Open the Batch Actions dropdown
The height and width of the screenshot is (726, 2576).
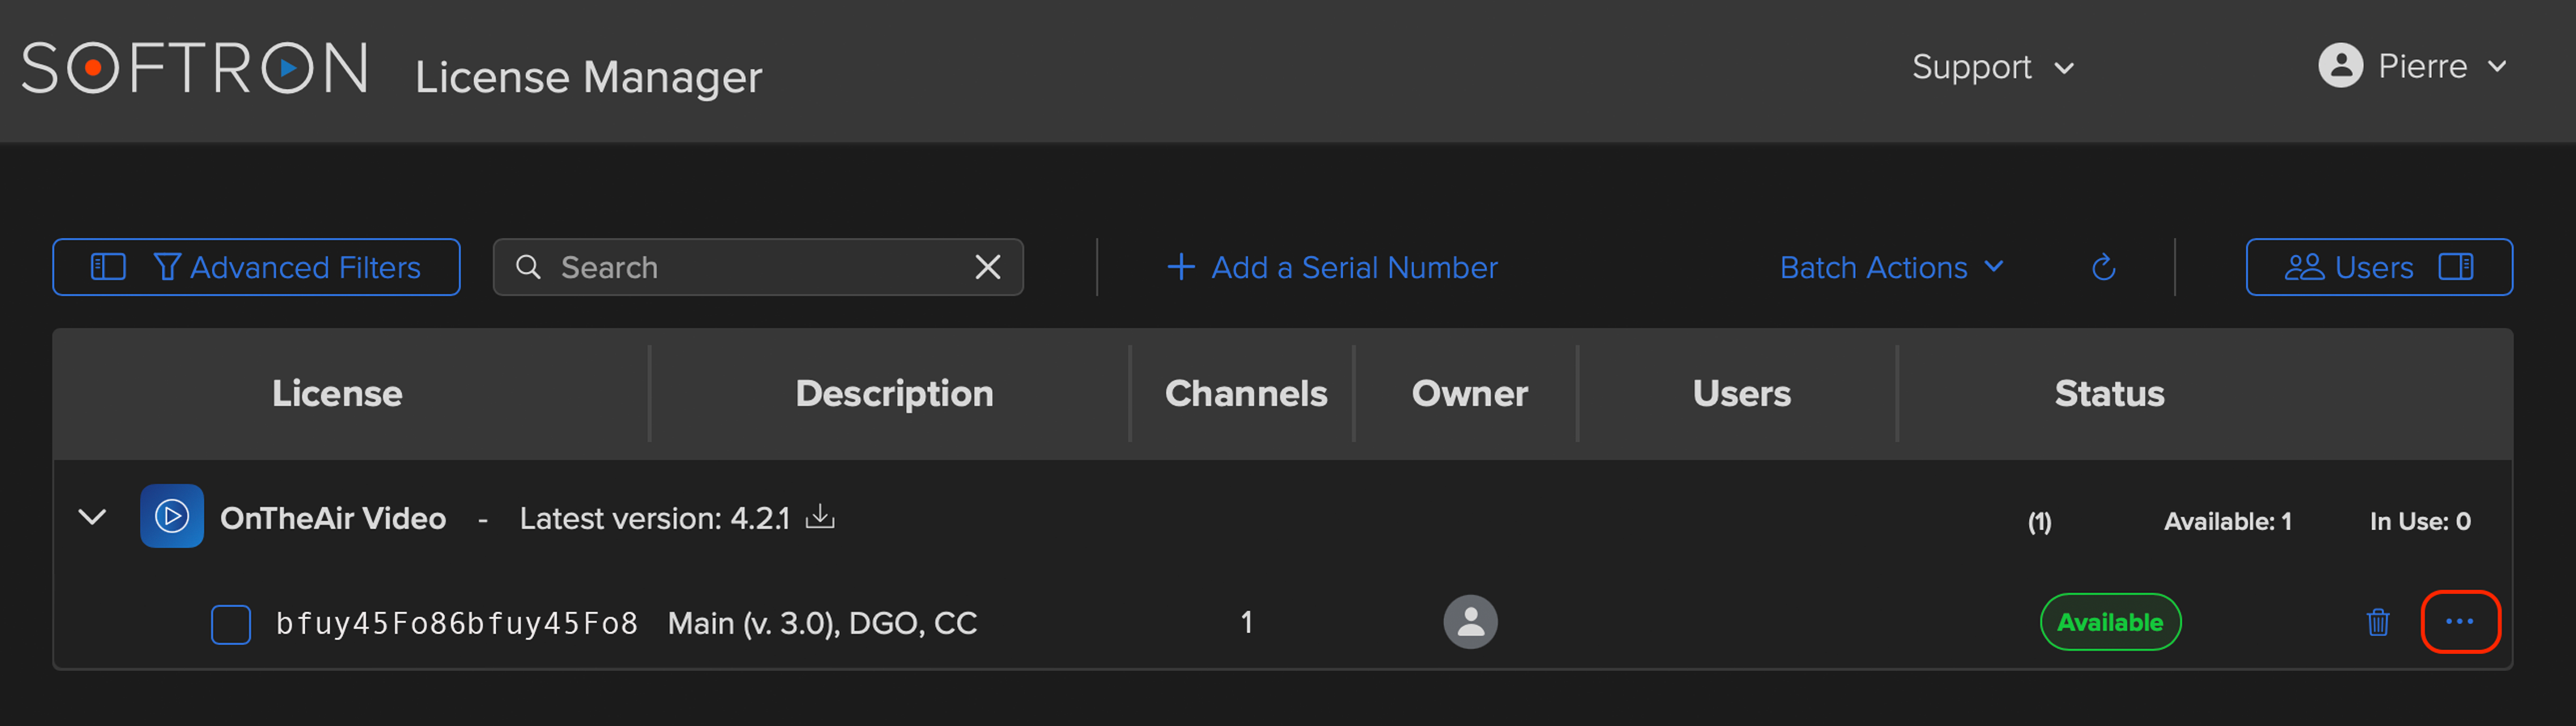pyautogui.click(x=1892, y=267)
